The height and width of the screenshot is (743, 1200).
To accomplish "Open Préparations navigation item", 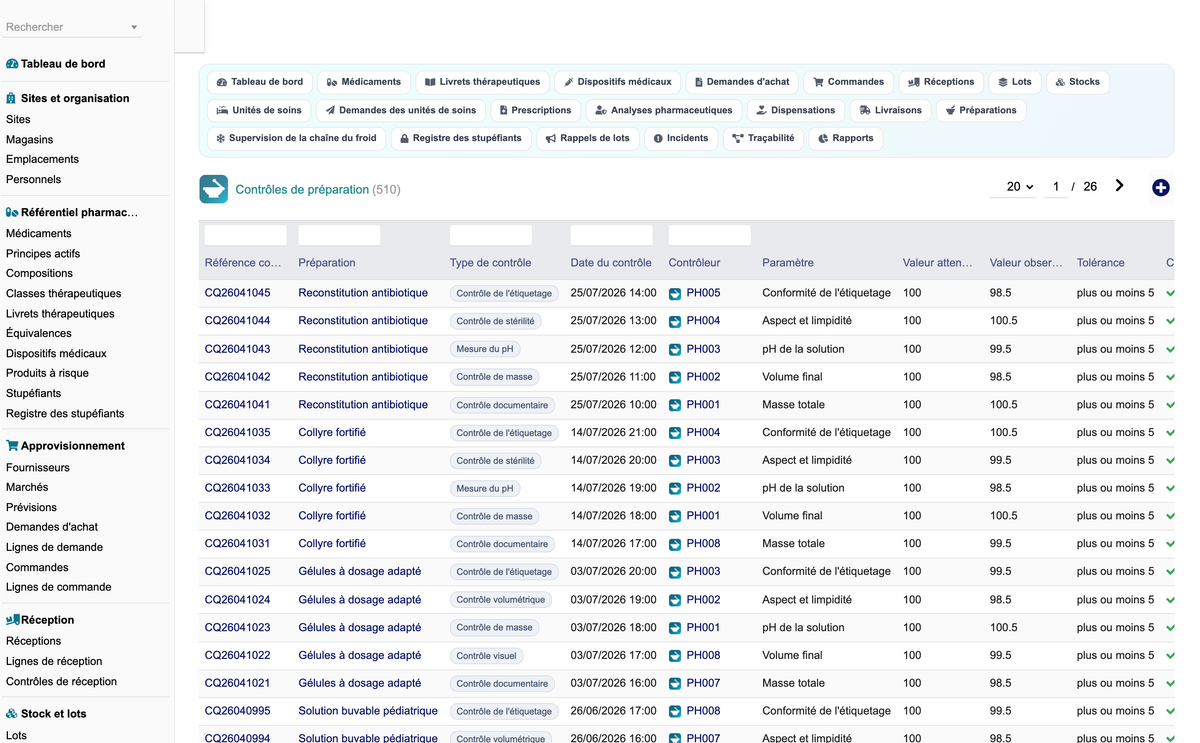I will coord(981,110).
